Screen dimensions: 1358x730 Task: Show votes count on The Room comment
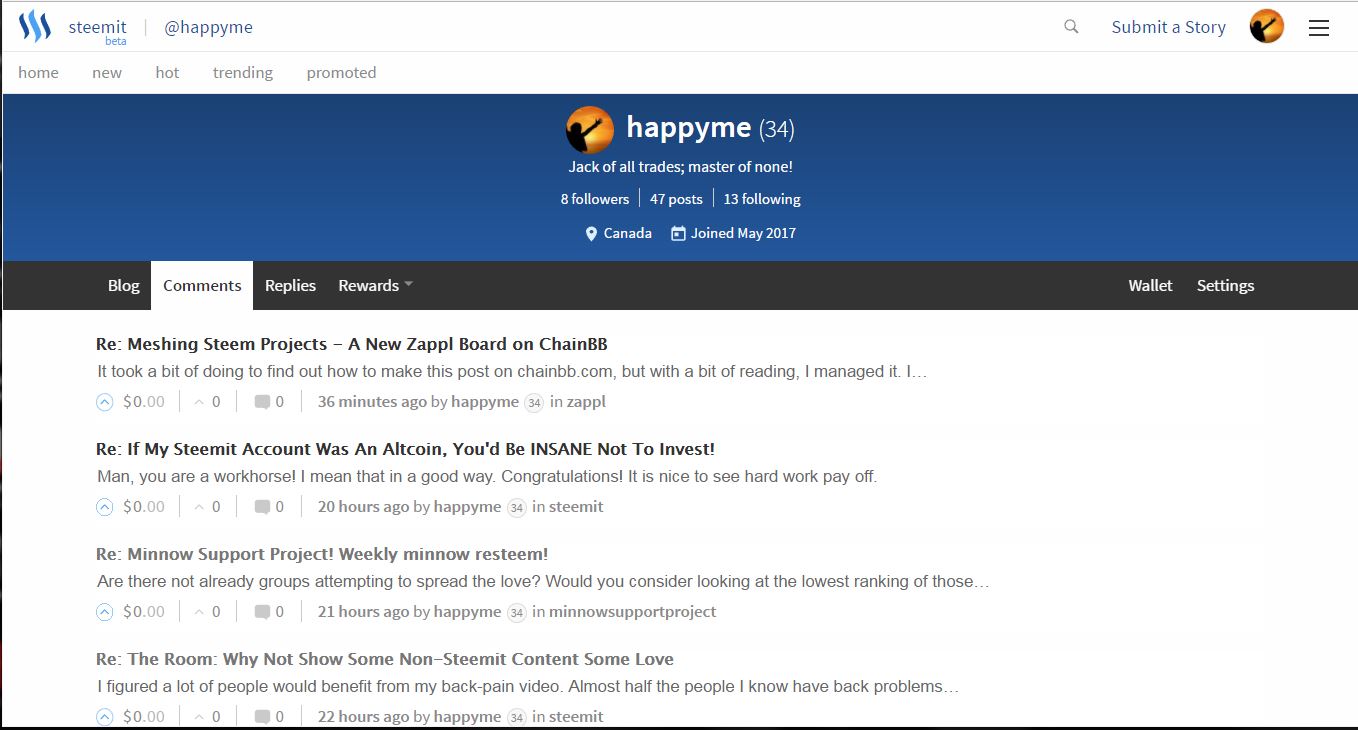click(207, 717)
